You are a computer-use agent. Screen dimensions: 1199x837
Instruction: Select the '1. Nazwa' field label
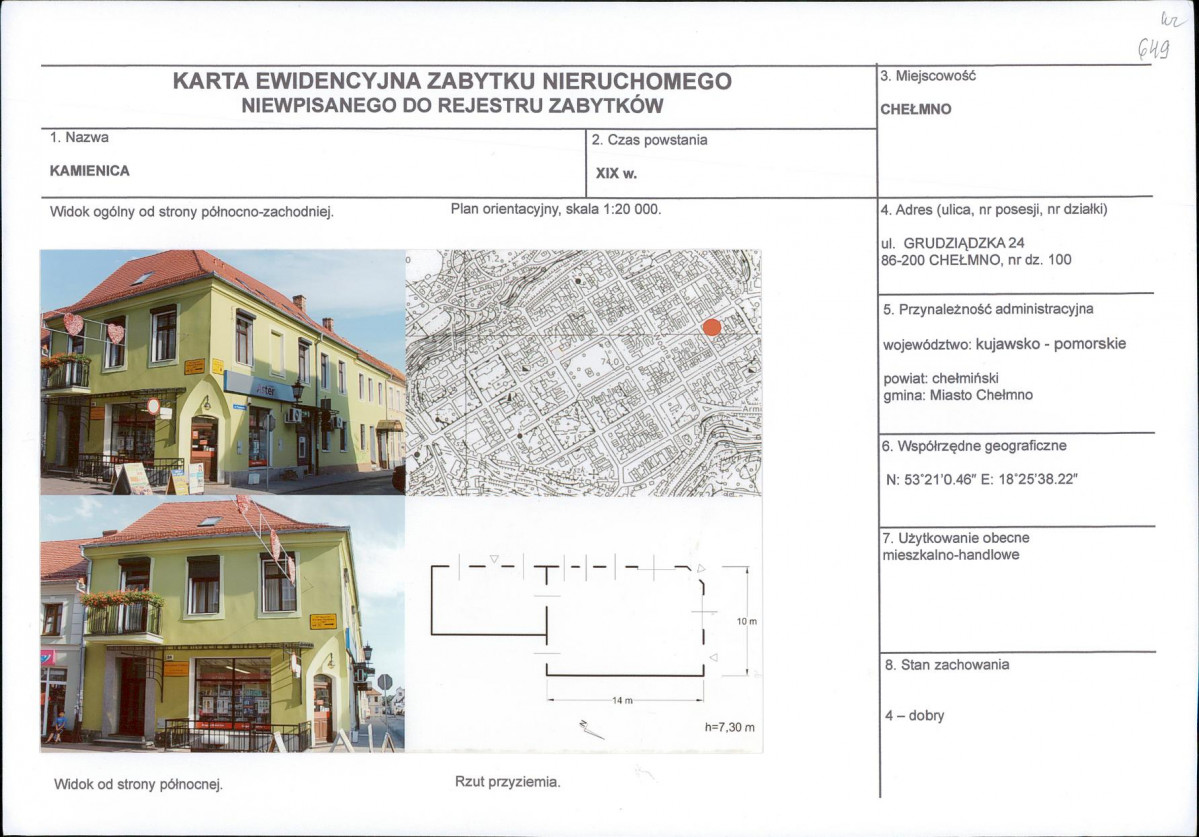[79, 138]
